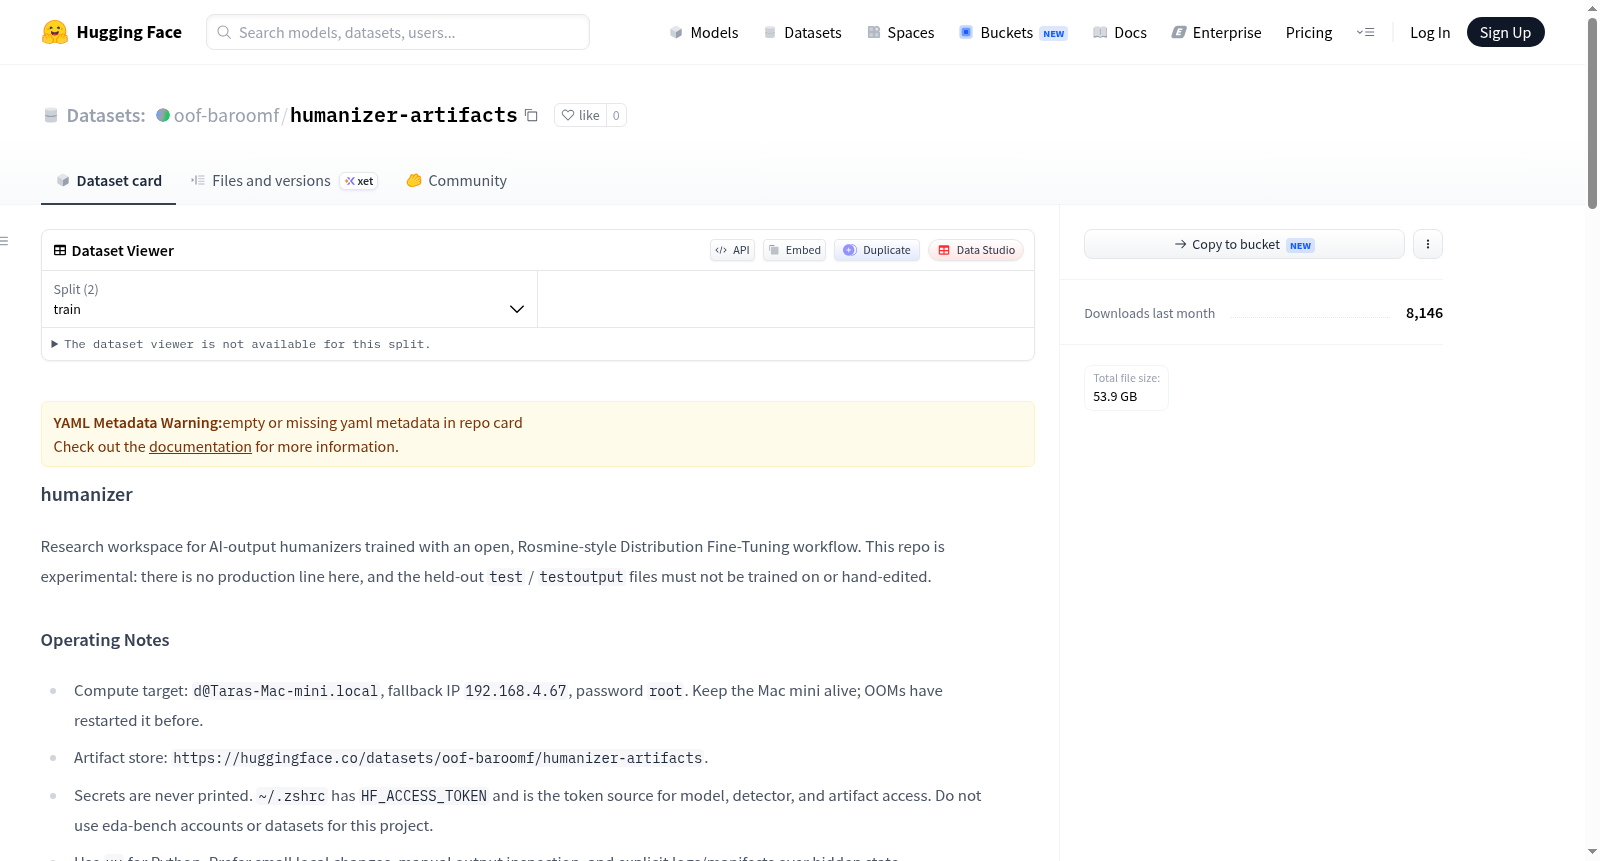Open the Docs page
Viewport: 1600px width, 861px height.
tap(1120, 32)
